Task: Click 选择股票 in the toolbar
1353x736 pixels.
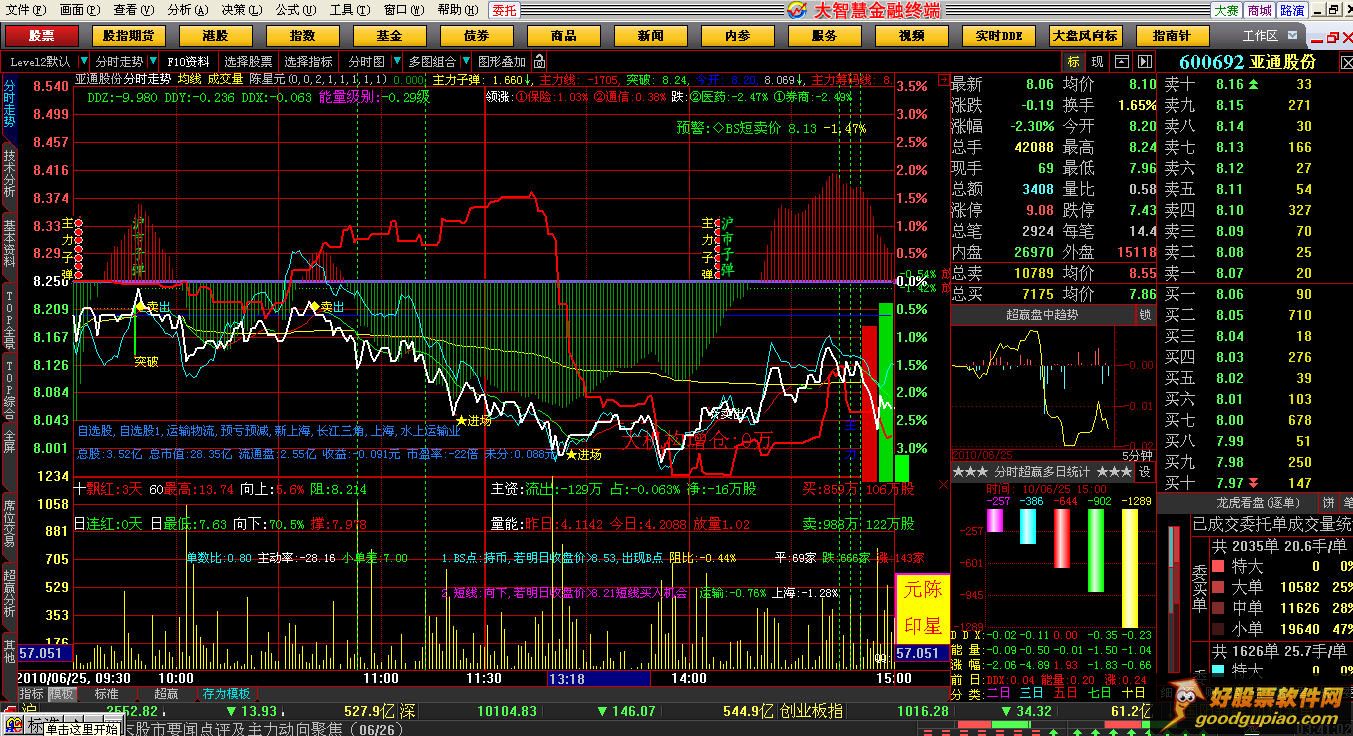Action: click(x=248, y=62)
